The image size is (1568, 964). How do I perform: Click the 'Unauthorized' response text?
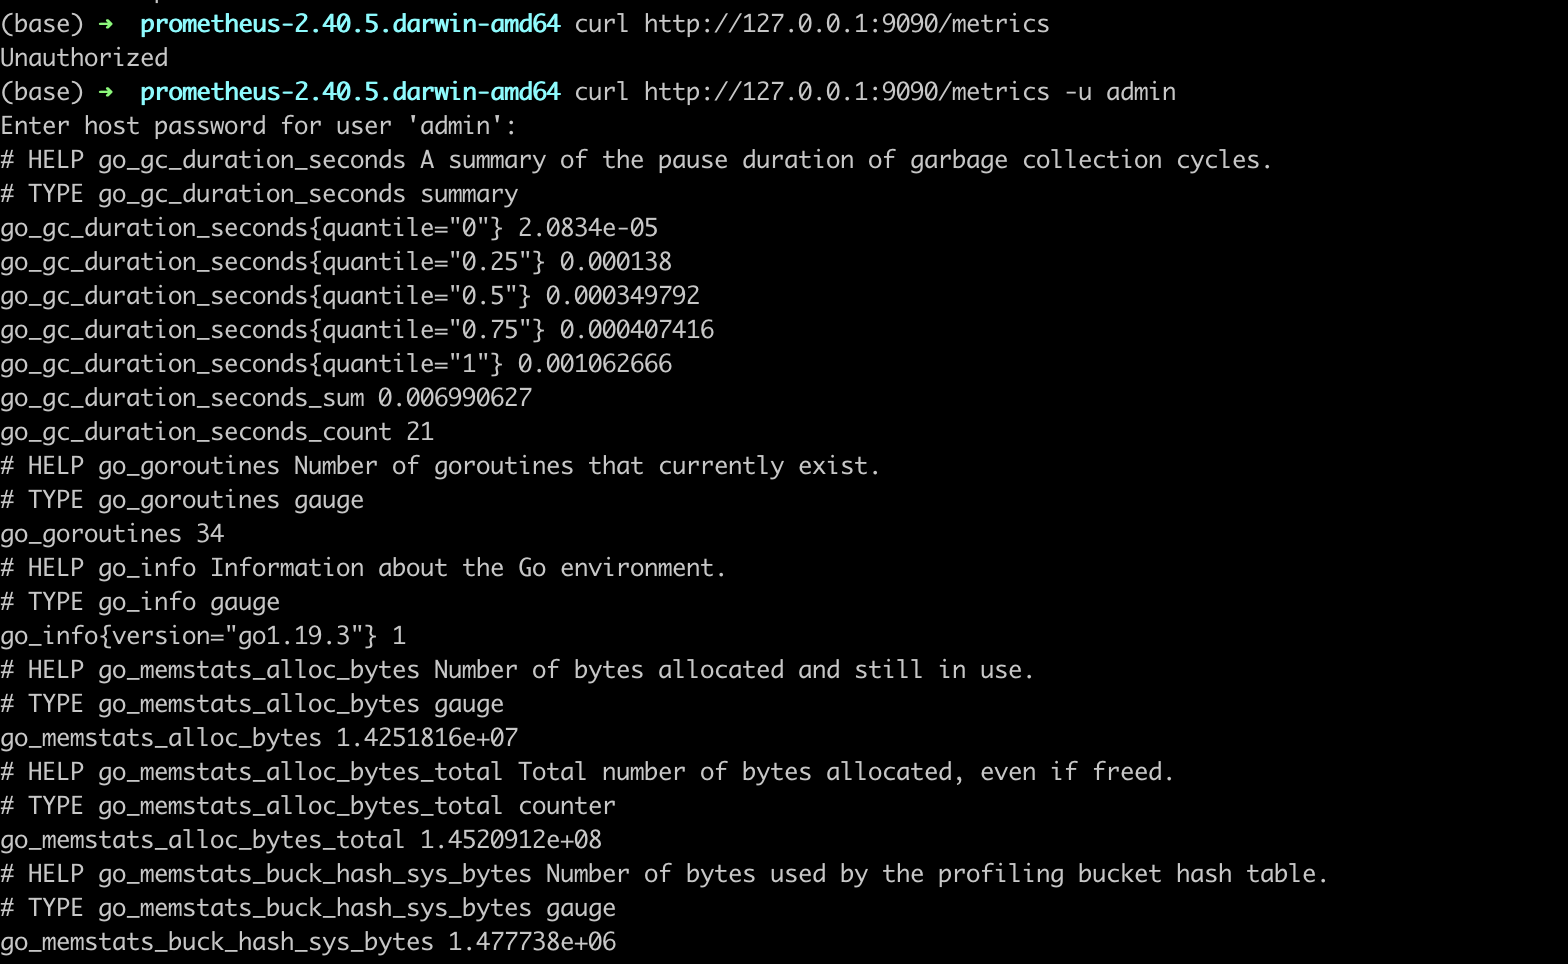point(84,58)
